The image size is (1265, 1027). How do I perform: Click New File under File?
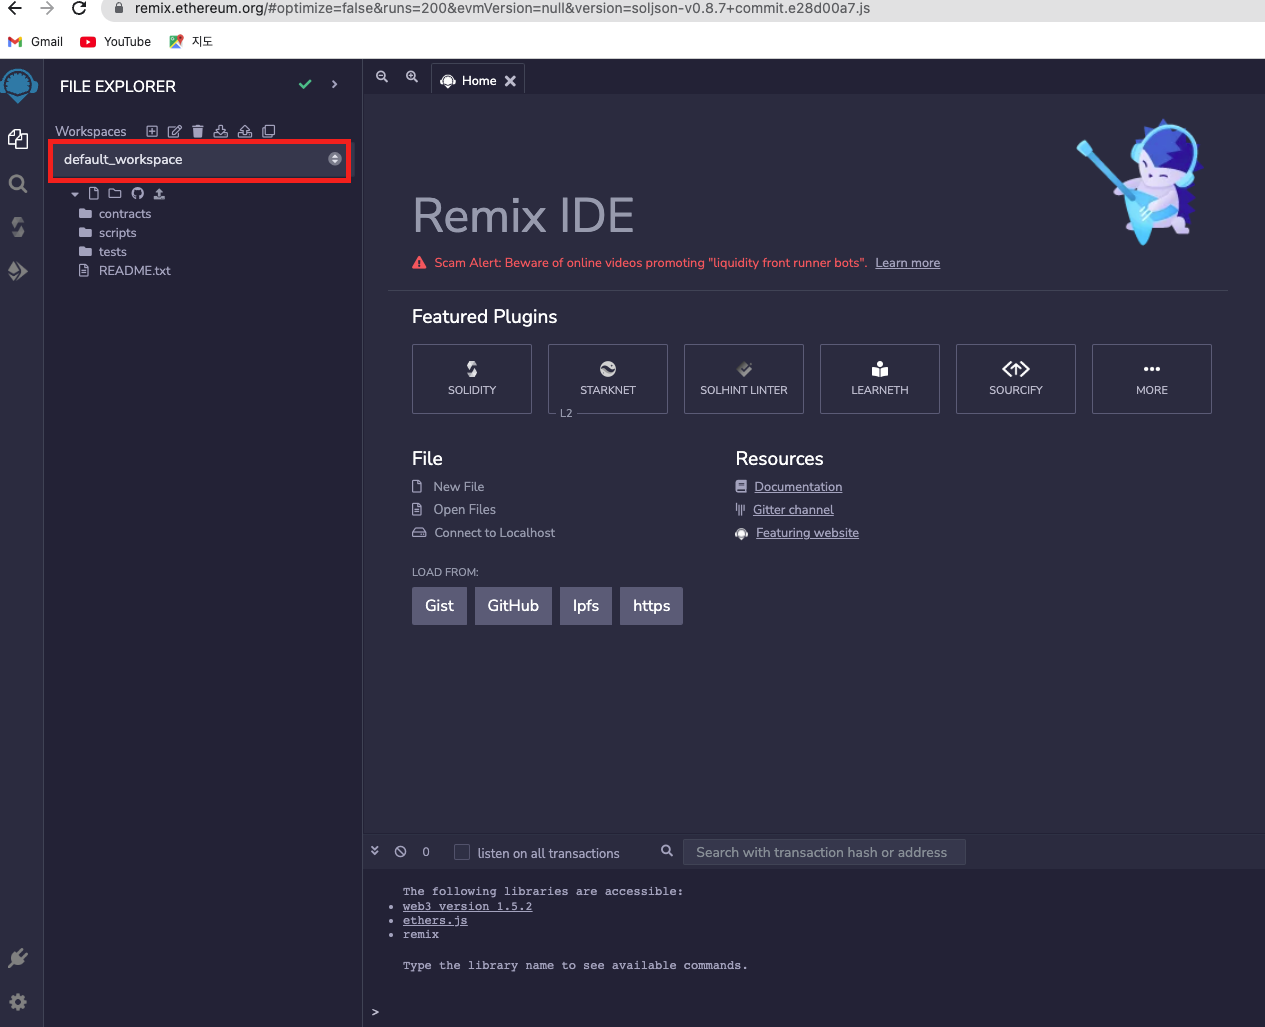[x=459, y=487]
